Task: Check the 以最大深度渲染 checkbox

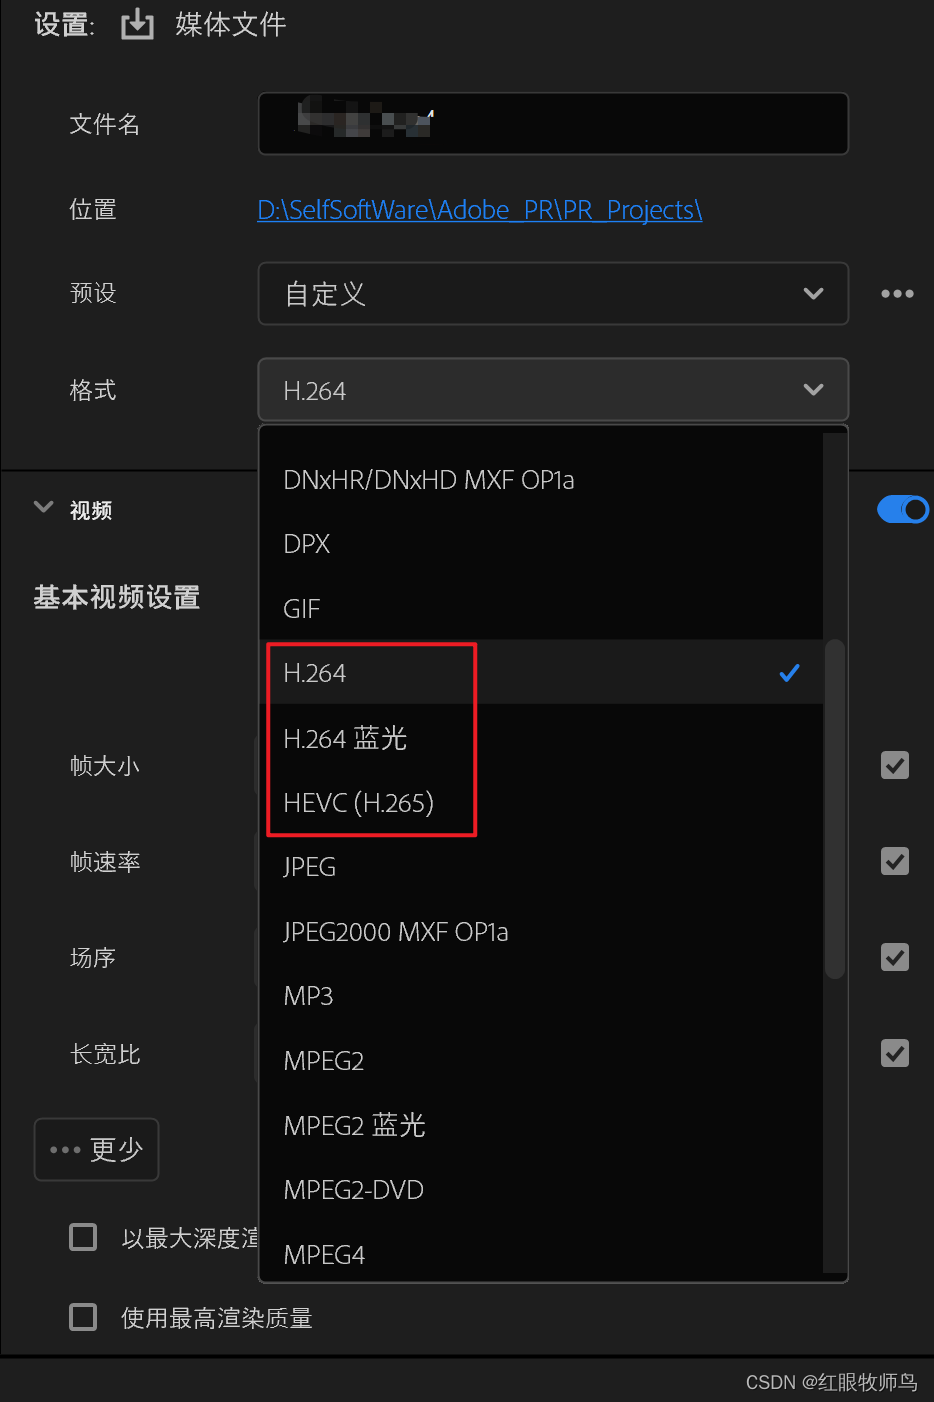Action: point(83,1237)
